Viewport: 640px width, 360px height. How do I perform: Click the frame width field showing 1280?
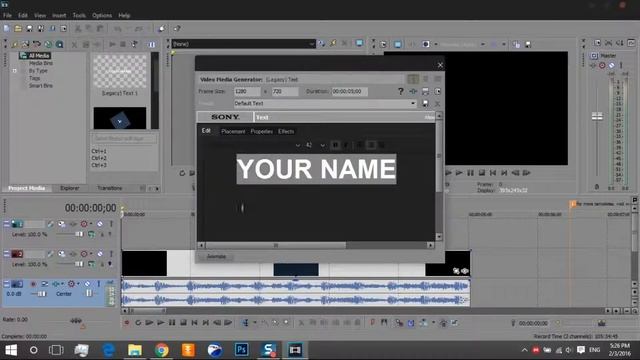247,91
